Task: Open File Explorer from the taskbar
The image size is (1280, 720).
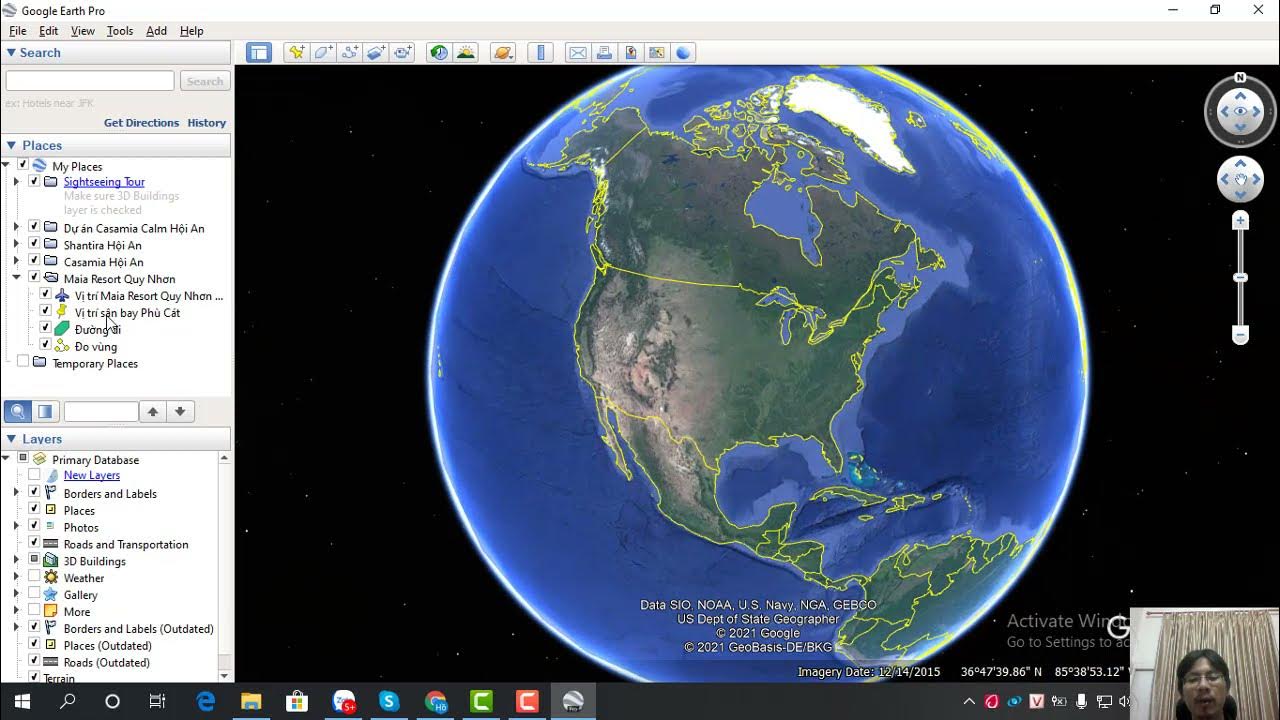Action: 251,701
